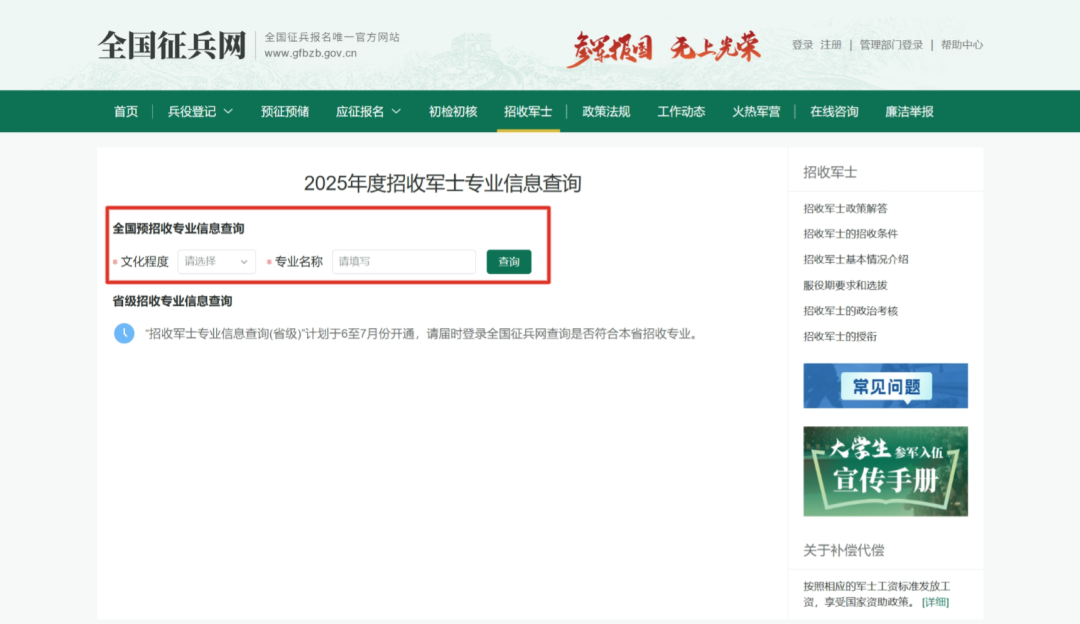Open the 招收军士 navigation tab
Viewport: 1080px width, 624px height.
528,112
